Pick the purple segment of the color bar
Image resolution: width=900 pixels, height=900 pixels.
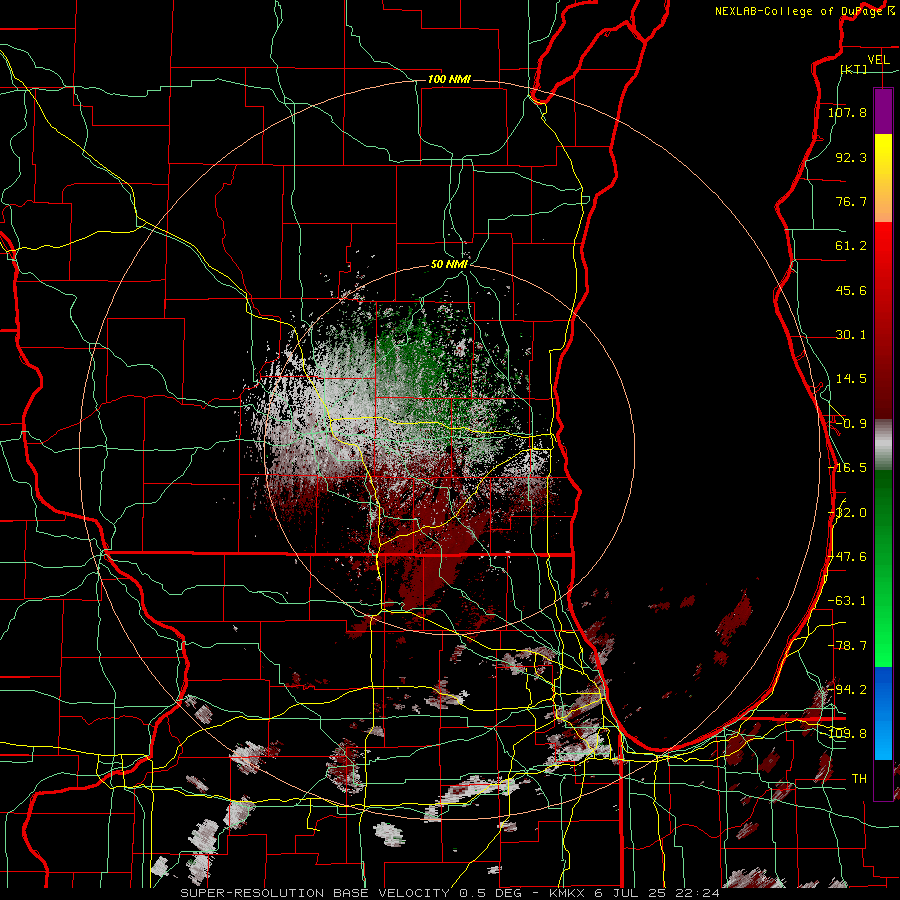pyautogui.click(x=883, y=111)
